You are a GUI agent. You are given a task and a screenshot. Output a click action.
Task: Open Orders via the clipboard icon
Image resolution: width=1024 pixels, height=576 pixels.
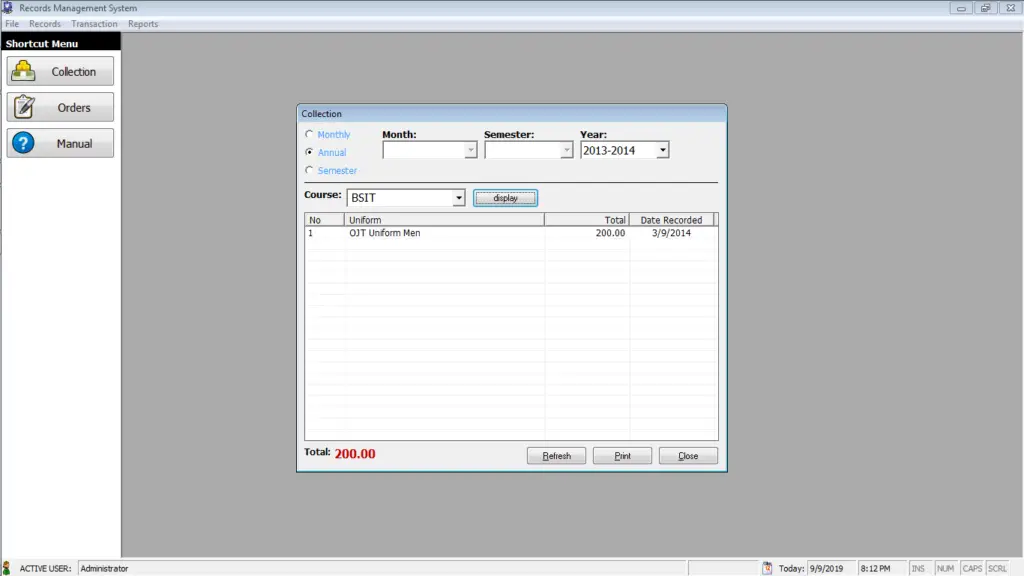24,106
